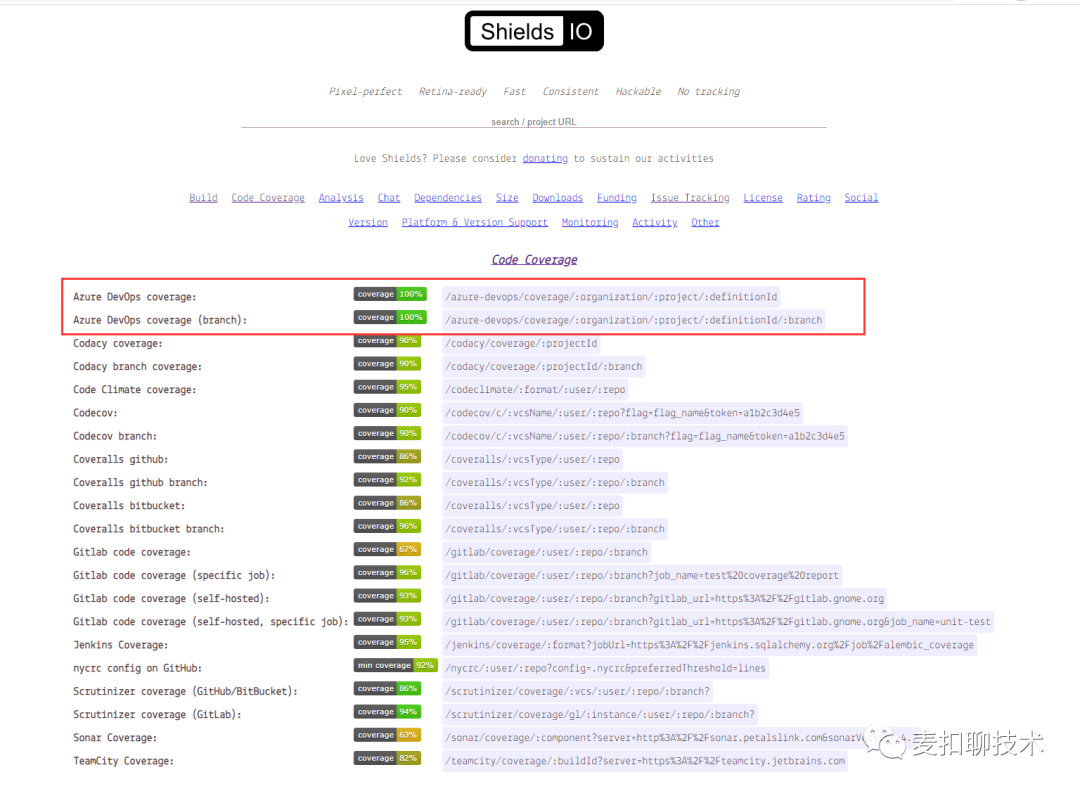Click the Codacy branch coverage badge

[x=388, y=364]
